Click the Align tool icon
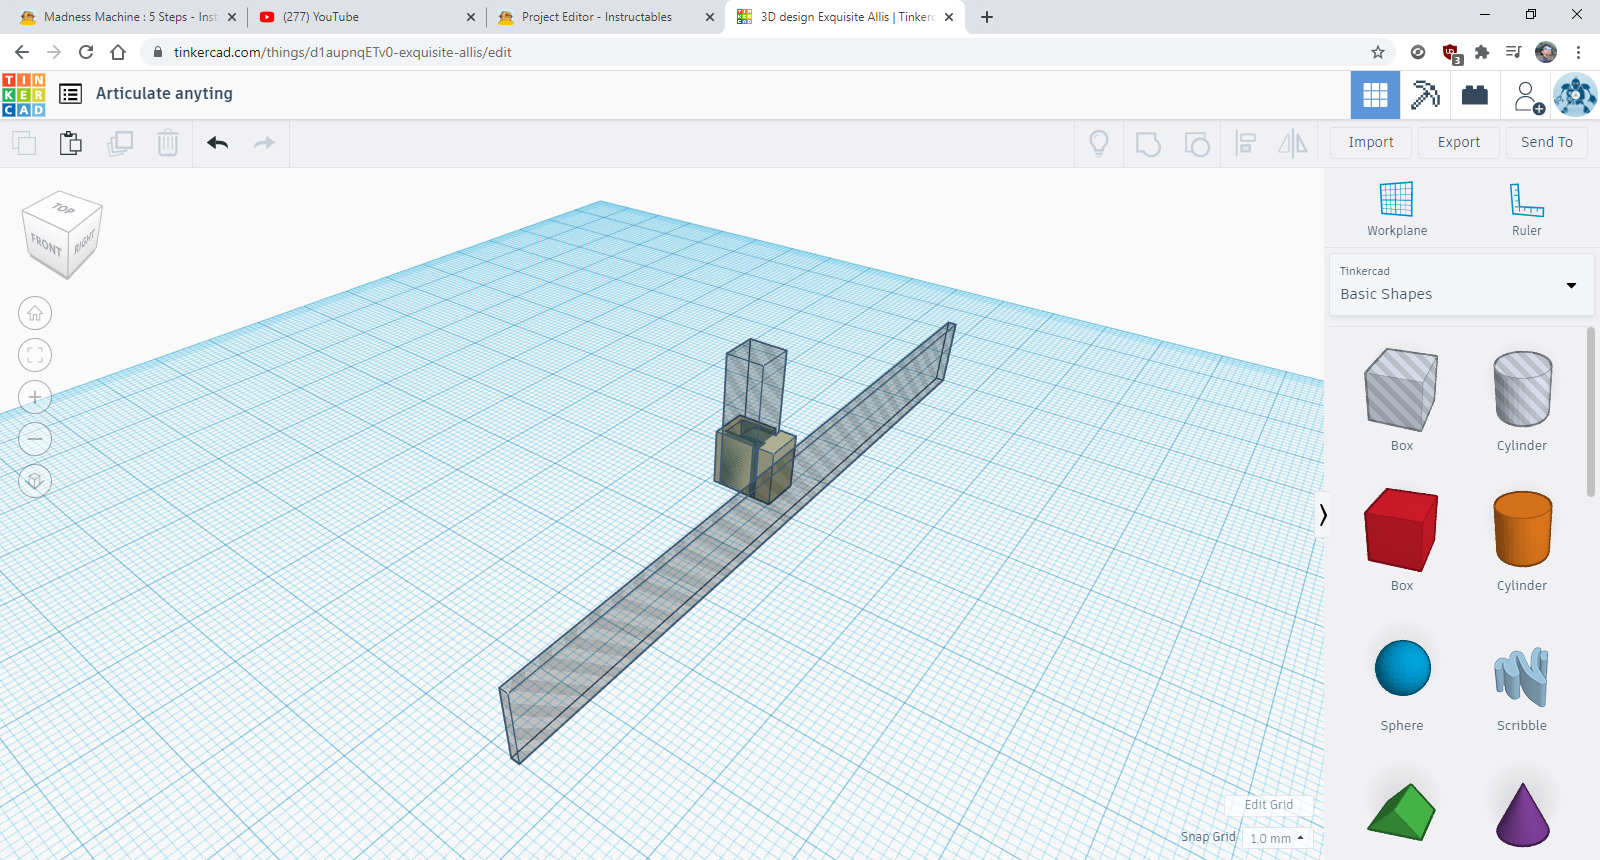The height and width of the screenshot is (860, 1600). (x=1246, y=143)
